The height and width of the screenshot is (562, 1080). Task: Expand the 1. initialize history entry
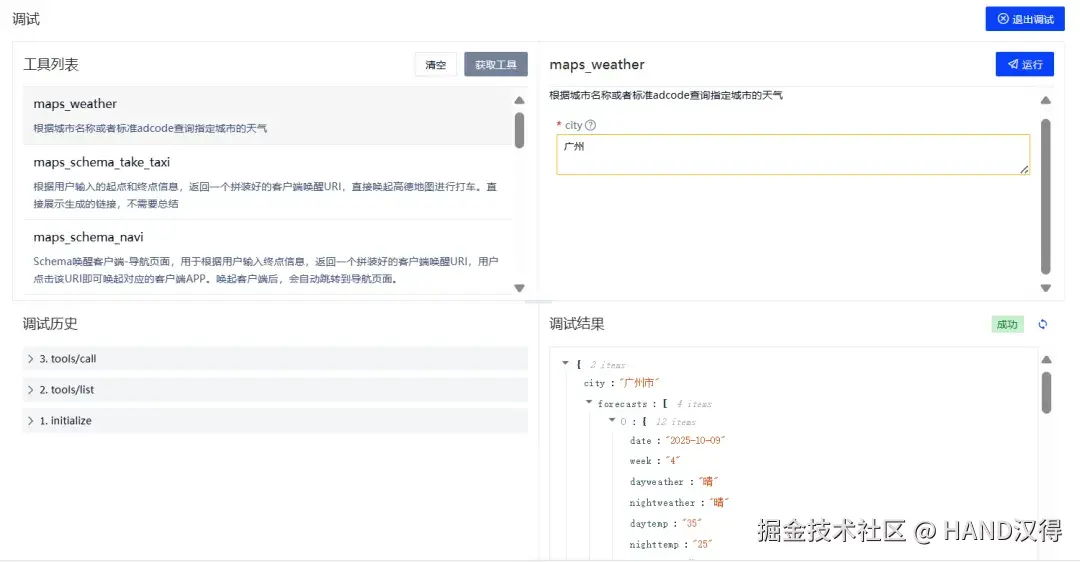click(276, 421)
